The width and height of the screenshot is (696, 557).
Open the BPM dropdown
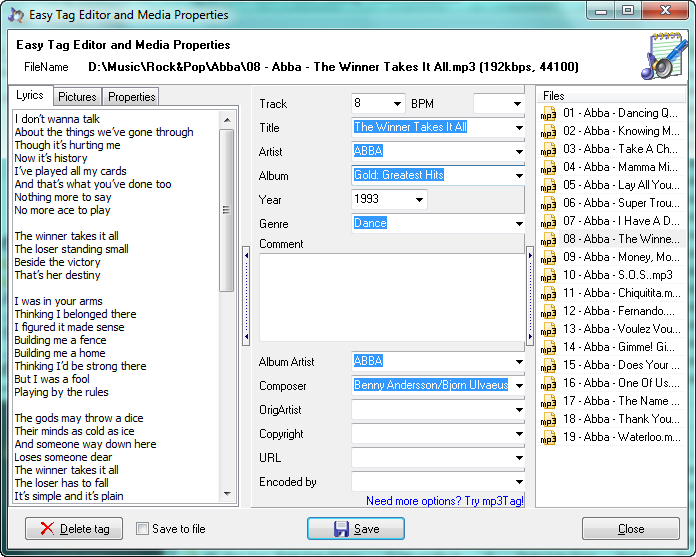pos(517,104)
